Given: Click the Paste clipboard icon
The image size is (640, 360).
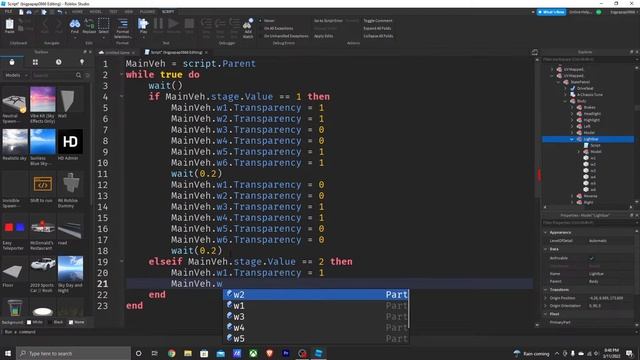Looking at the screenshot, I should pos(9,24).
